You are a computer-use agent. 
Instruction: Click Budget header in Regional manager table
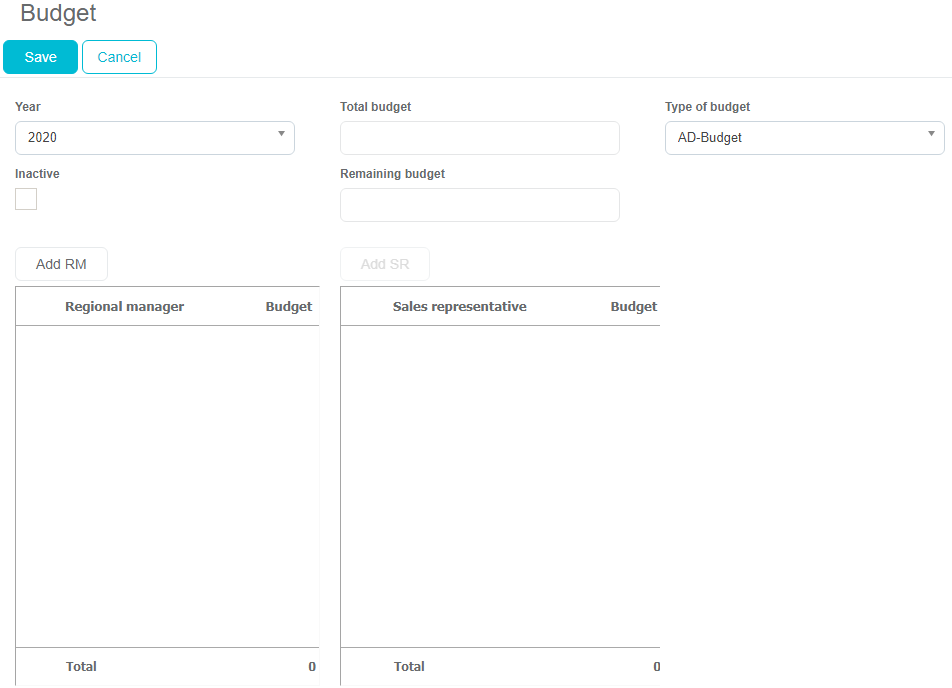(x=288, y=307)
